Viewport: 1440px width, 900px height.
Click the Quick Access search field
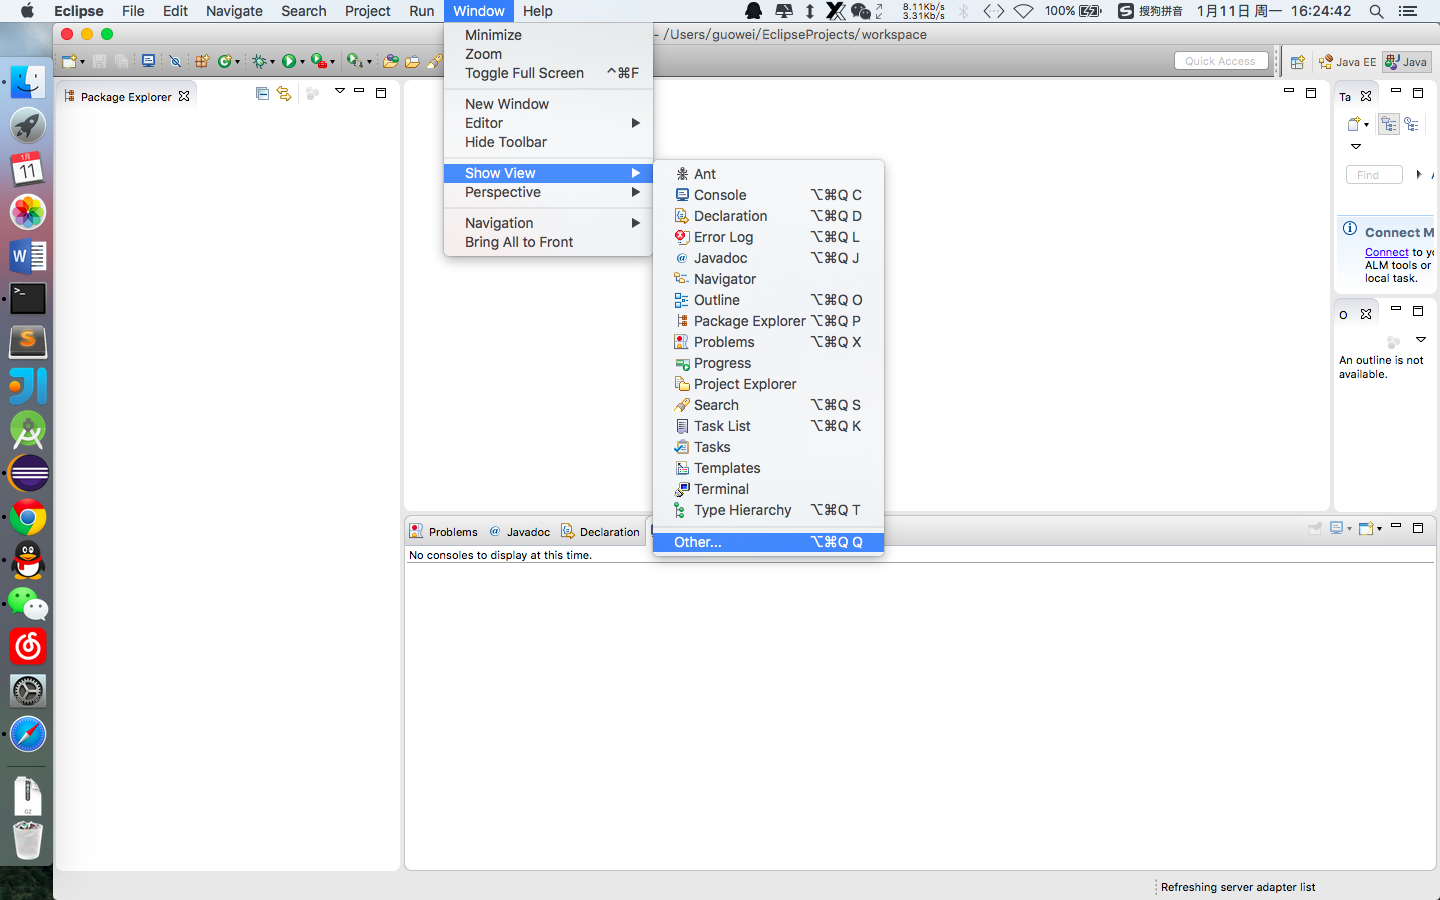(x=1220, y=61)
